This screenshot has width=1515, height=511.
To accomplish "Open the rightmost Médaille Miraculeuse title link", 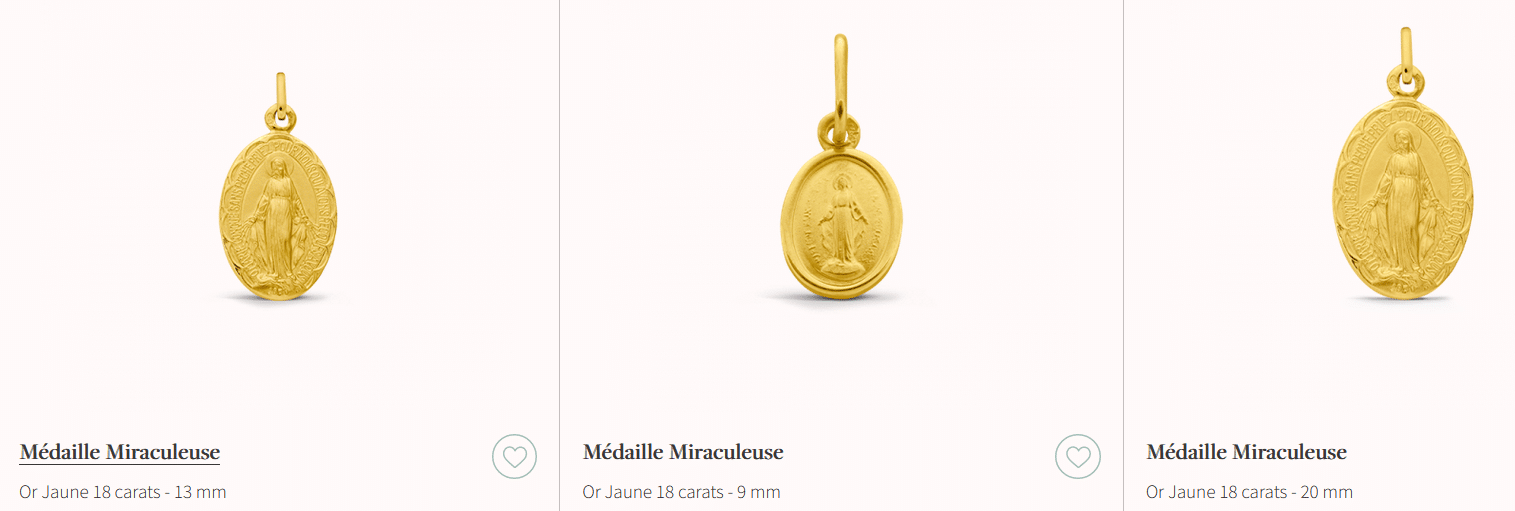I will point(1246,452).
